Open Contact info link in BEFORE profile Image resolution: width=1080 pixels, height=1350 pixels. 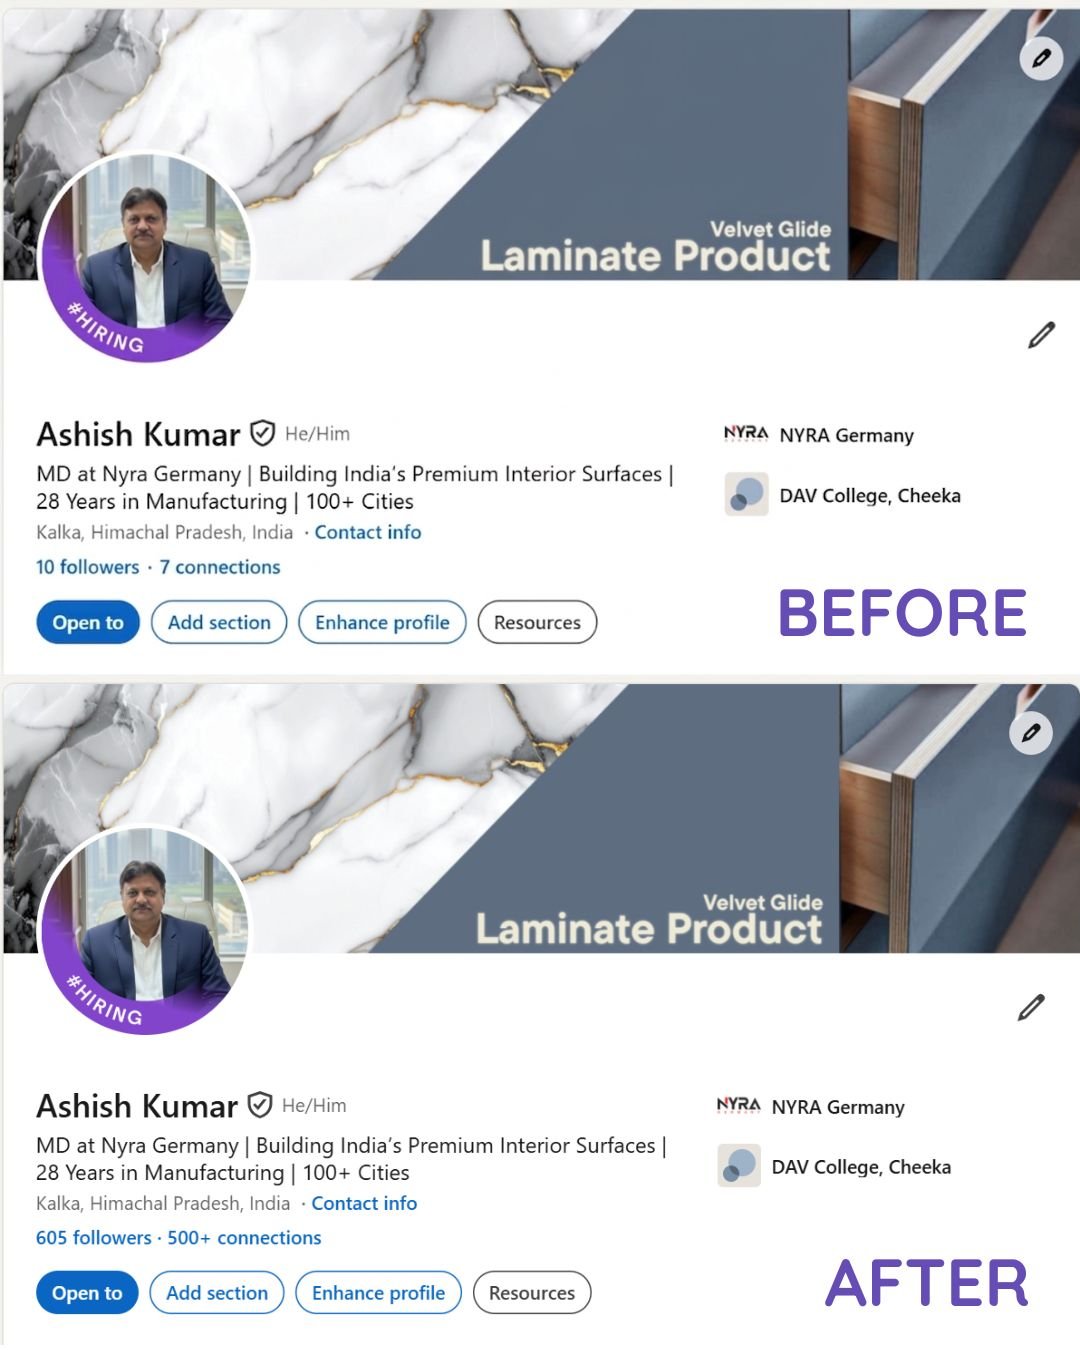(368, 532)
